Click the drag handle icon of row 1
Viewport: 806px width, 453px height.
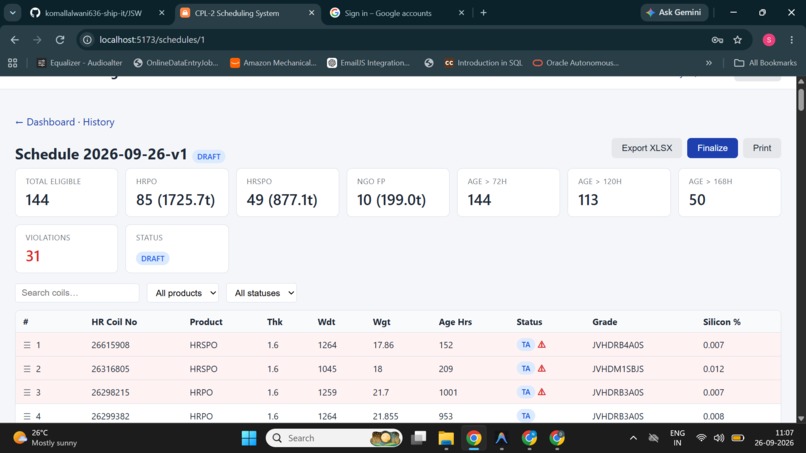tap(27, 345)
